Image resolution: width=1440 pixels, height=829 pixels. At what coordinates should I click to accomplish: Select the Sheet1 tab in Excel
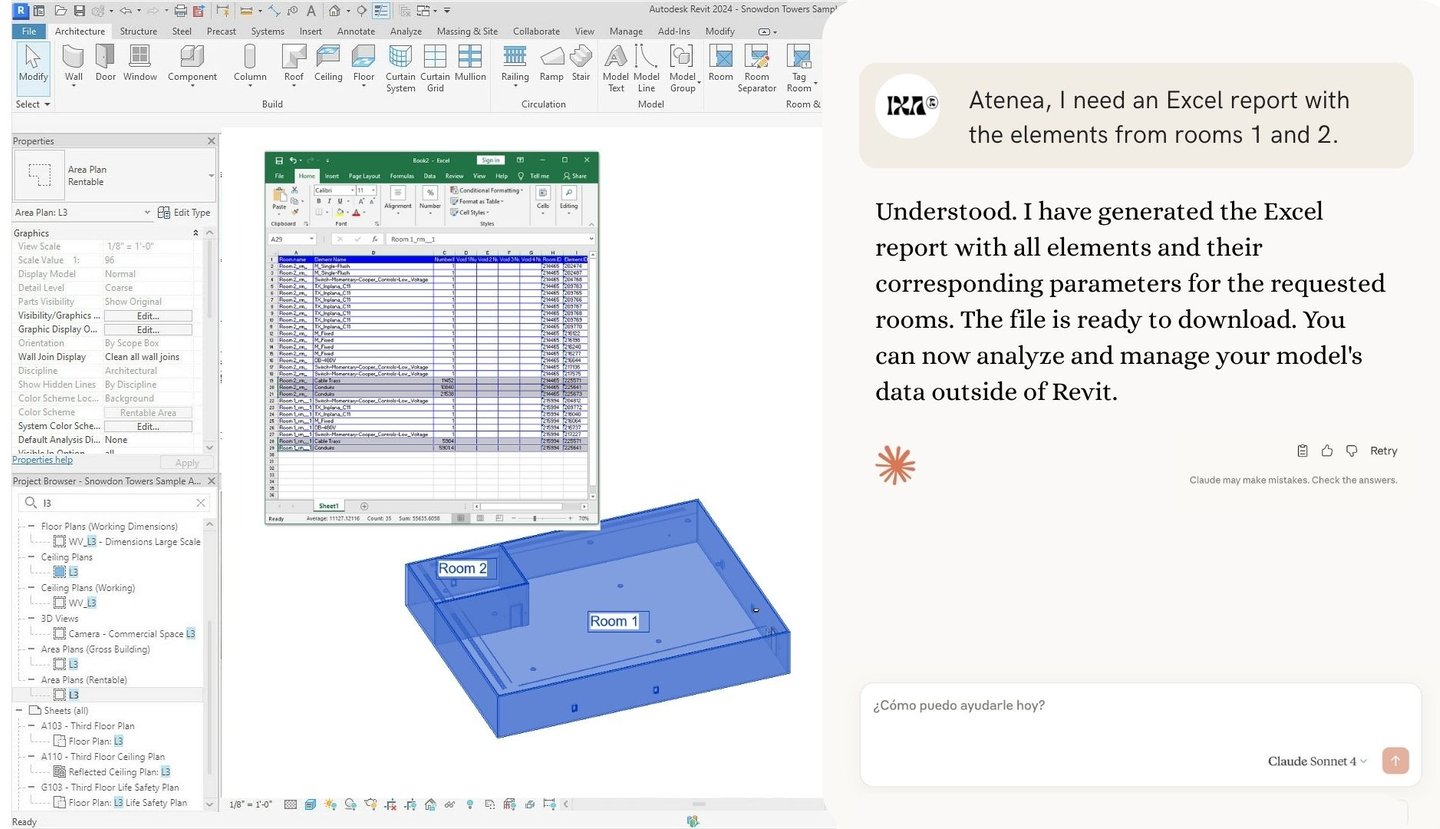pyautogui.click(x=329, y=506)
